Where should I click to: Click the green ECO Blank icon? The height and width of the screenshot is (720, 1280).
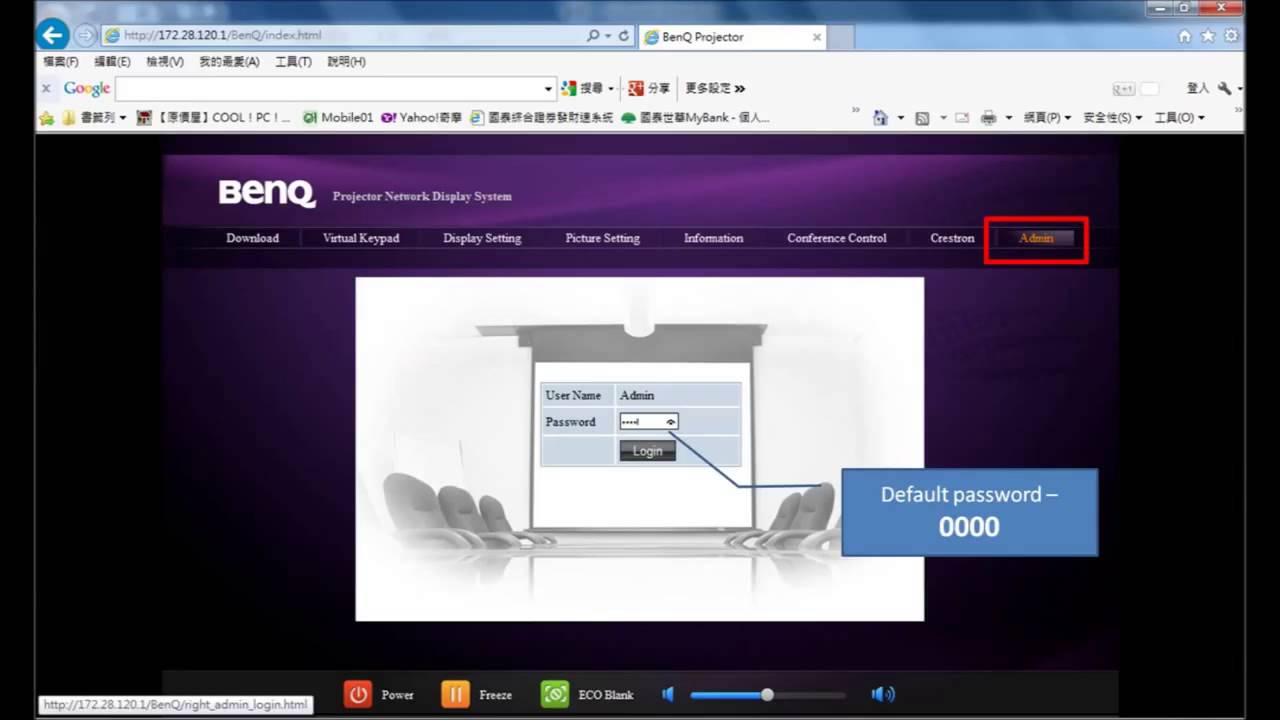555,695
